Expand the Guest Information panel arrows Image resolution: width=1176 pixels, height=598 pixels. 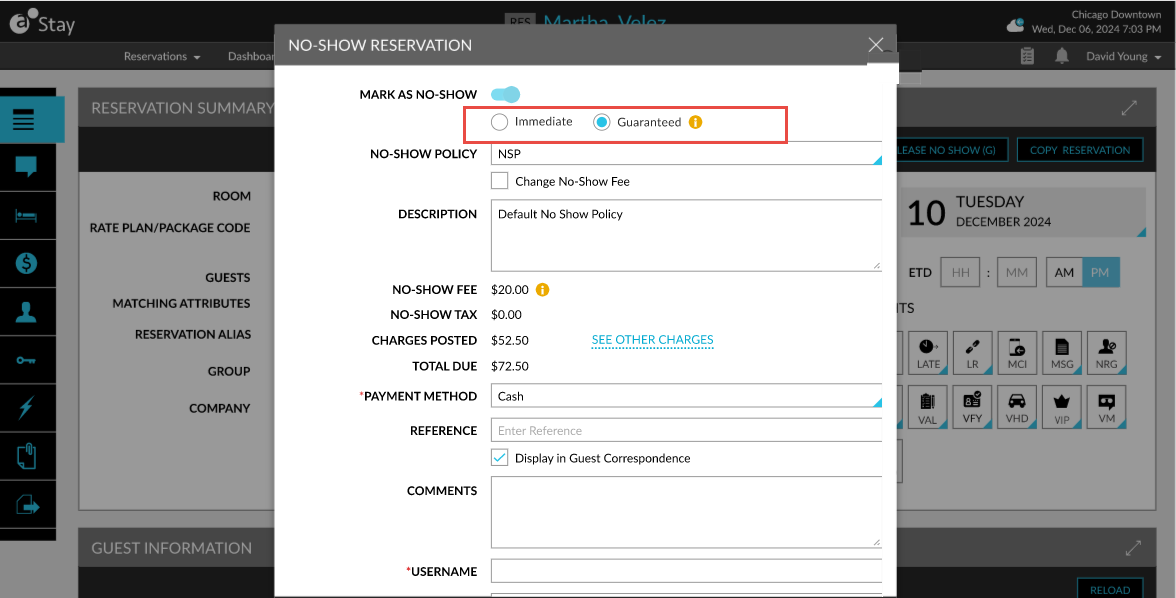pos(1132,548)
